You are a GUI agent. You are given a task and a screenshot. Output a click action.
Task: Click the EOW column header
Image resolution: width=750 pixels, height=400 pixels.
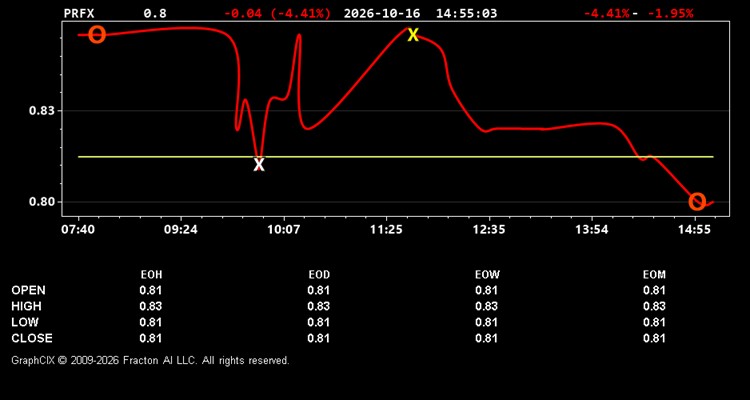[487, 275]
